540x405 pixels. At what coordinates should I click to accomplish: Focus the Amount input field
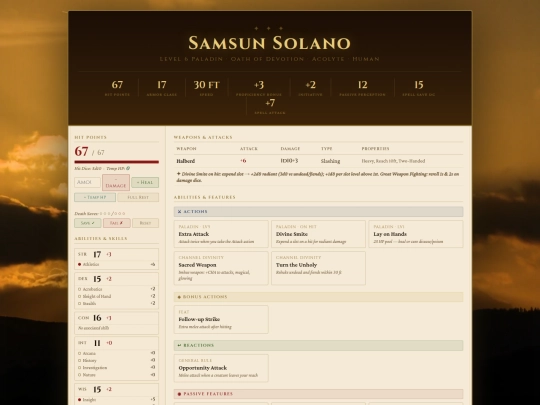[x=87, y=183]
